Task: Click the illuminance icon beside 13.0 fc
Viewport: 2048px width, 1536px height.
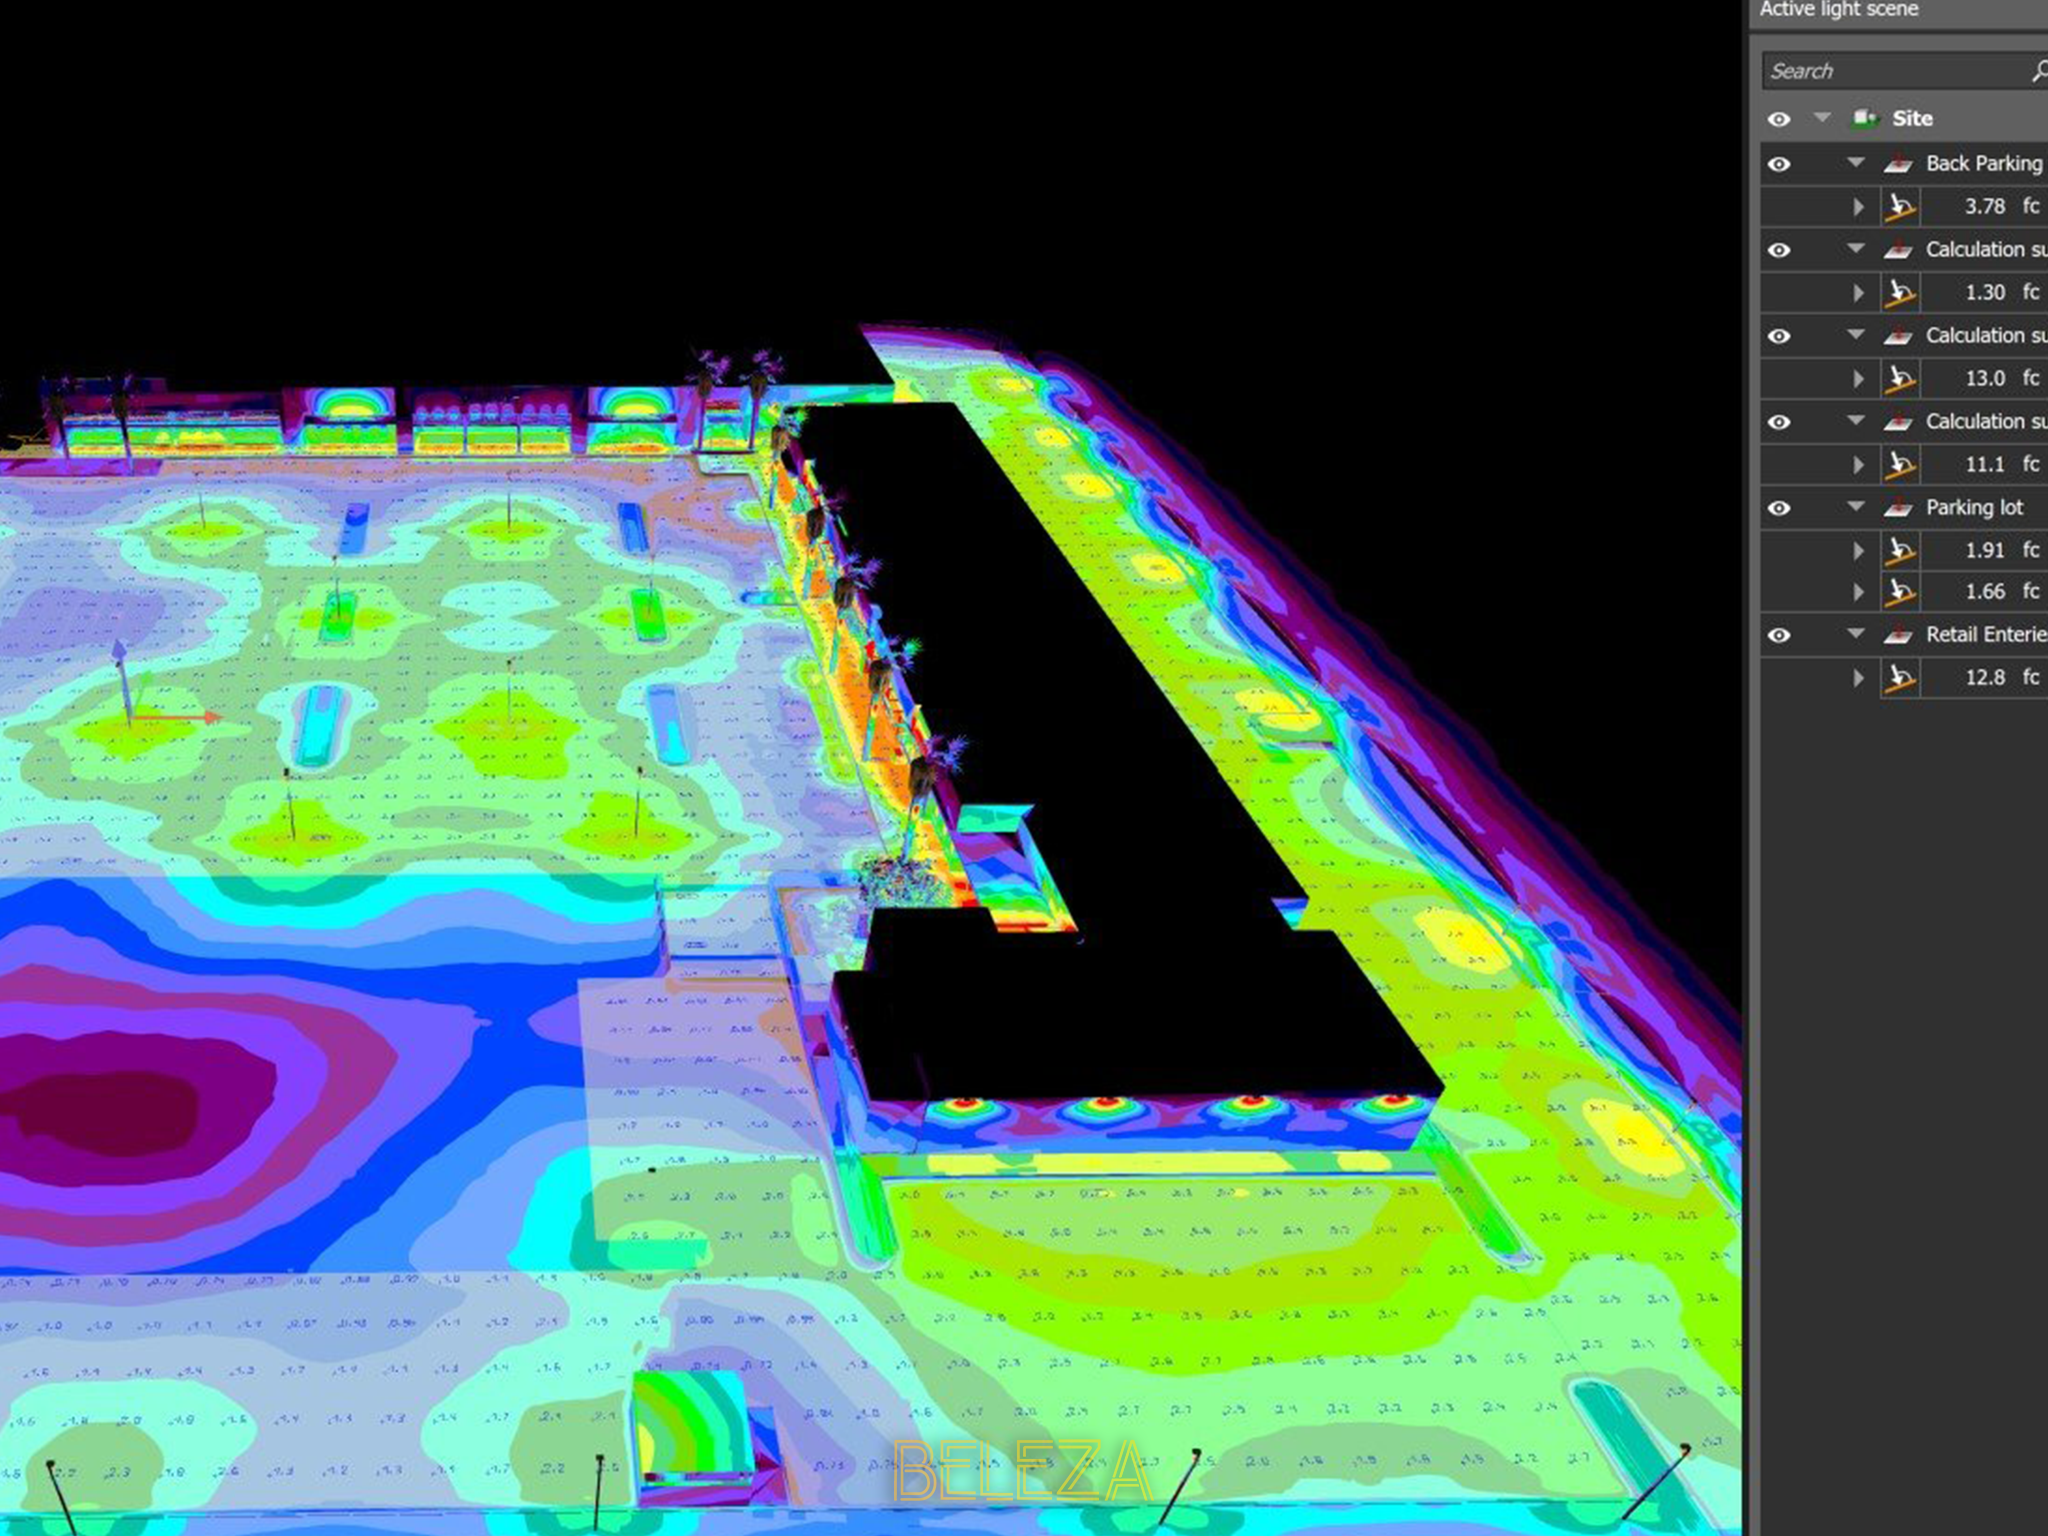Action: click(1900, 379)
